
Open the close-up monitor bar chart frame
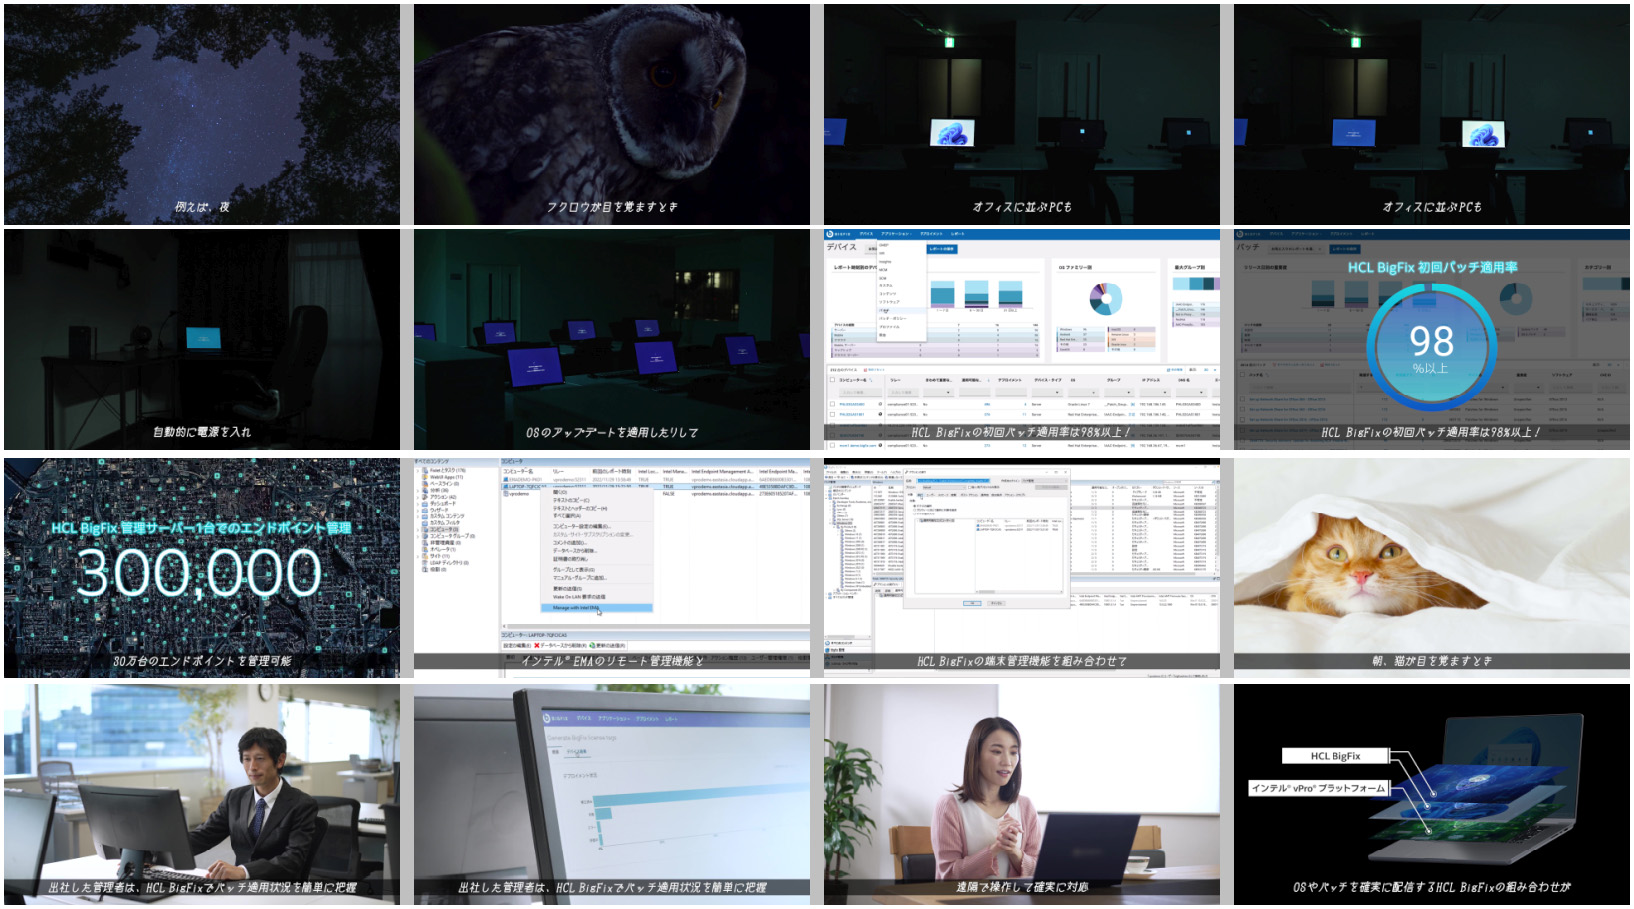tap(612, 795)
